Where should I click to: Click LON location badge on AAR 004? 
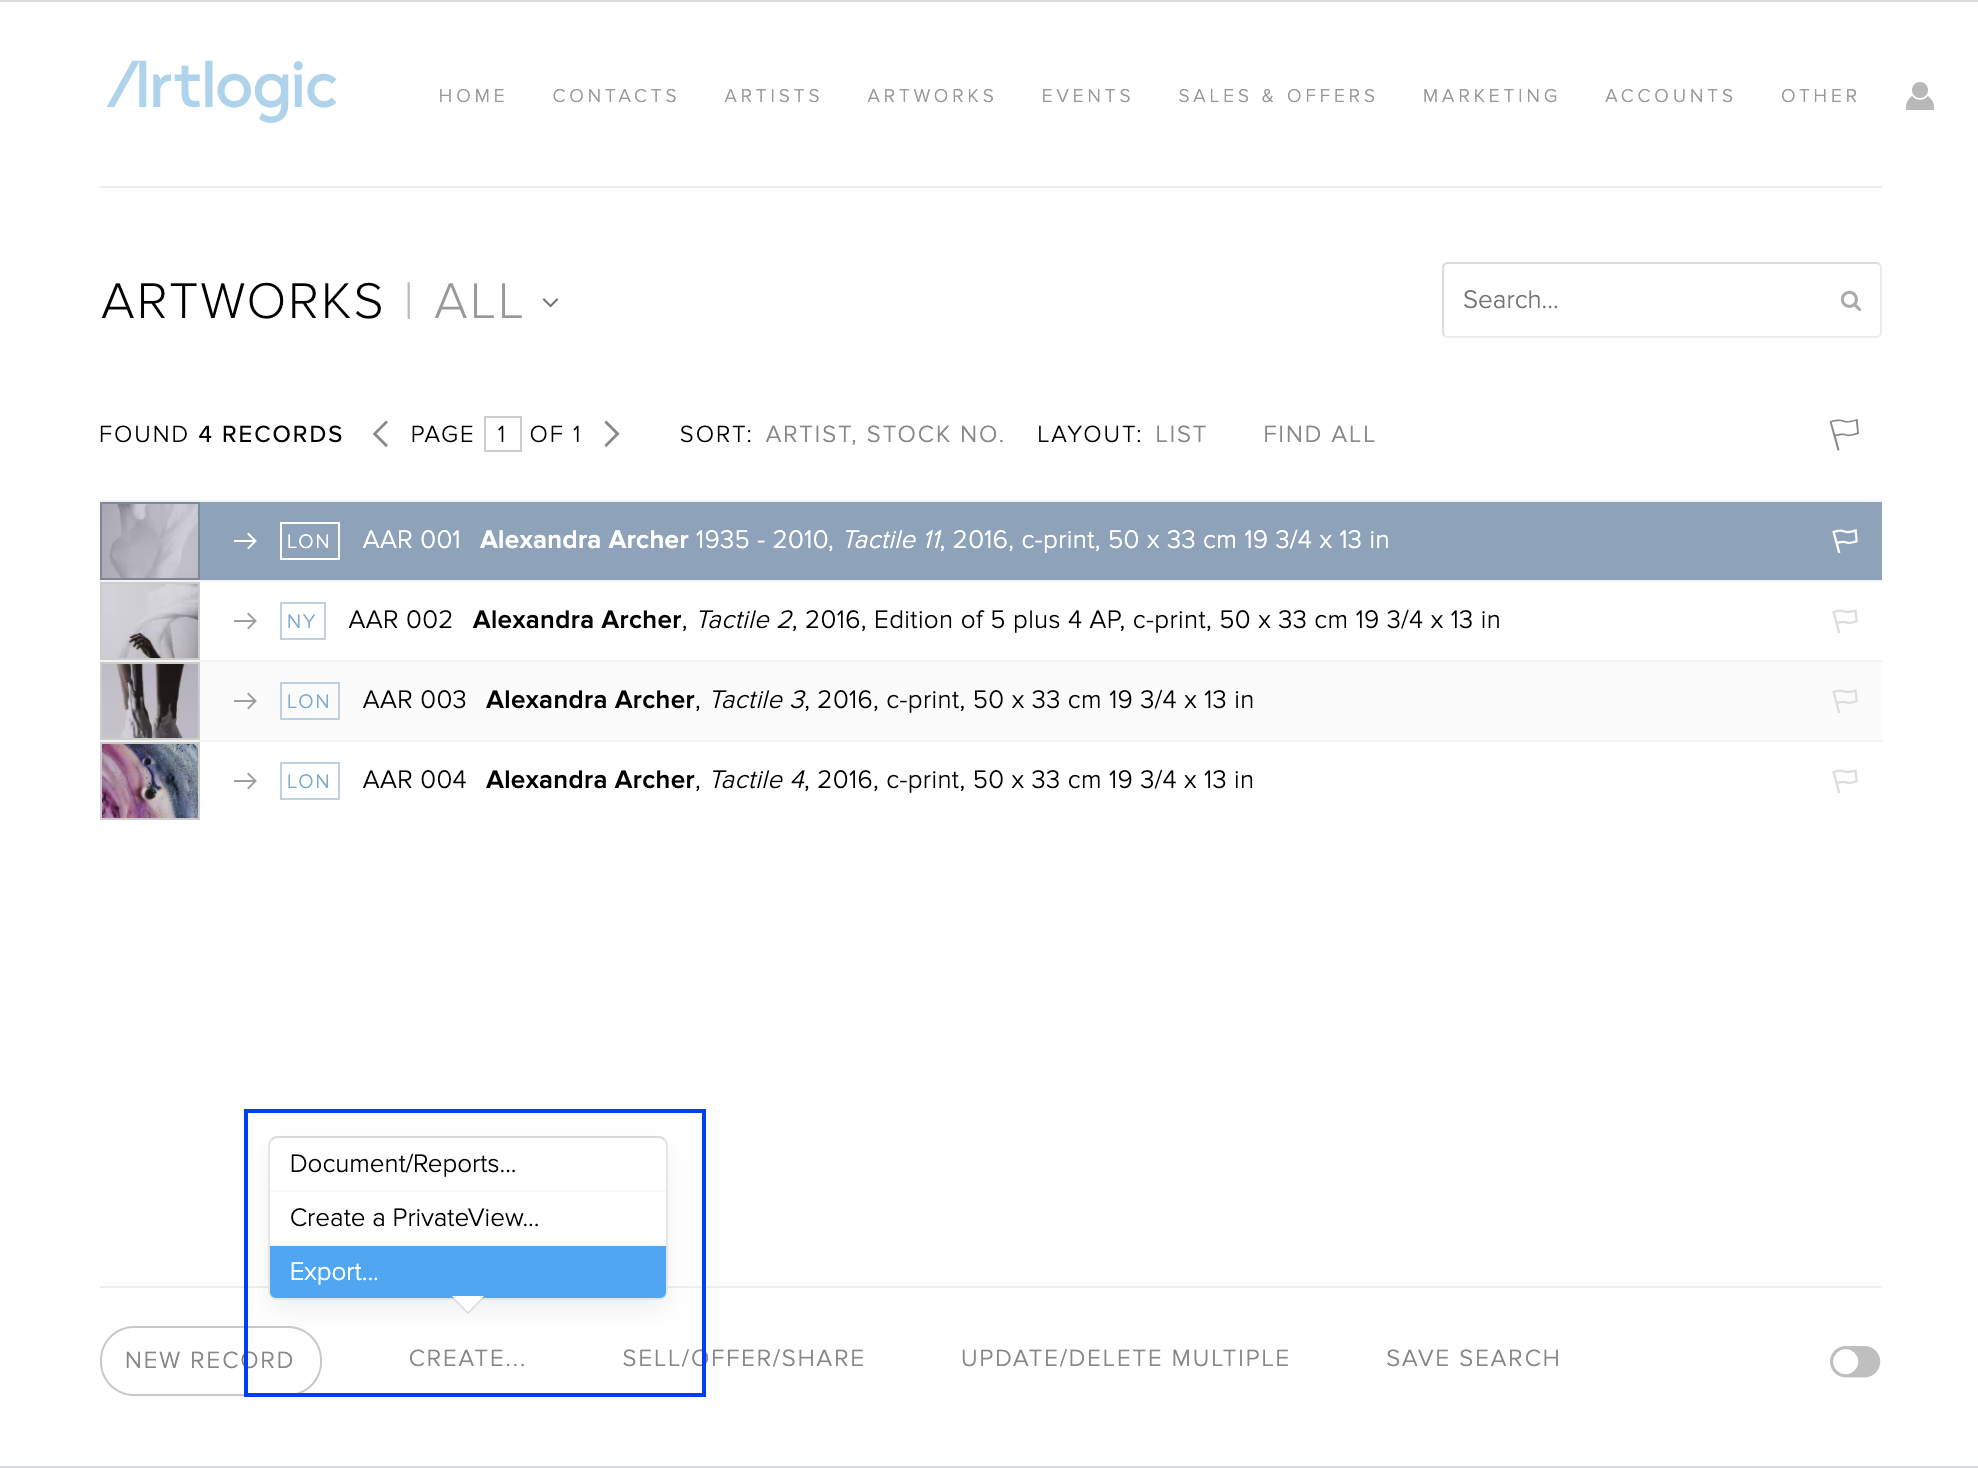(309, 781)
